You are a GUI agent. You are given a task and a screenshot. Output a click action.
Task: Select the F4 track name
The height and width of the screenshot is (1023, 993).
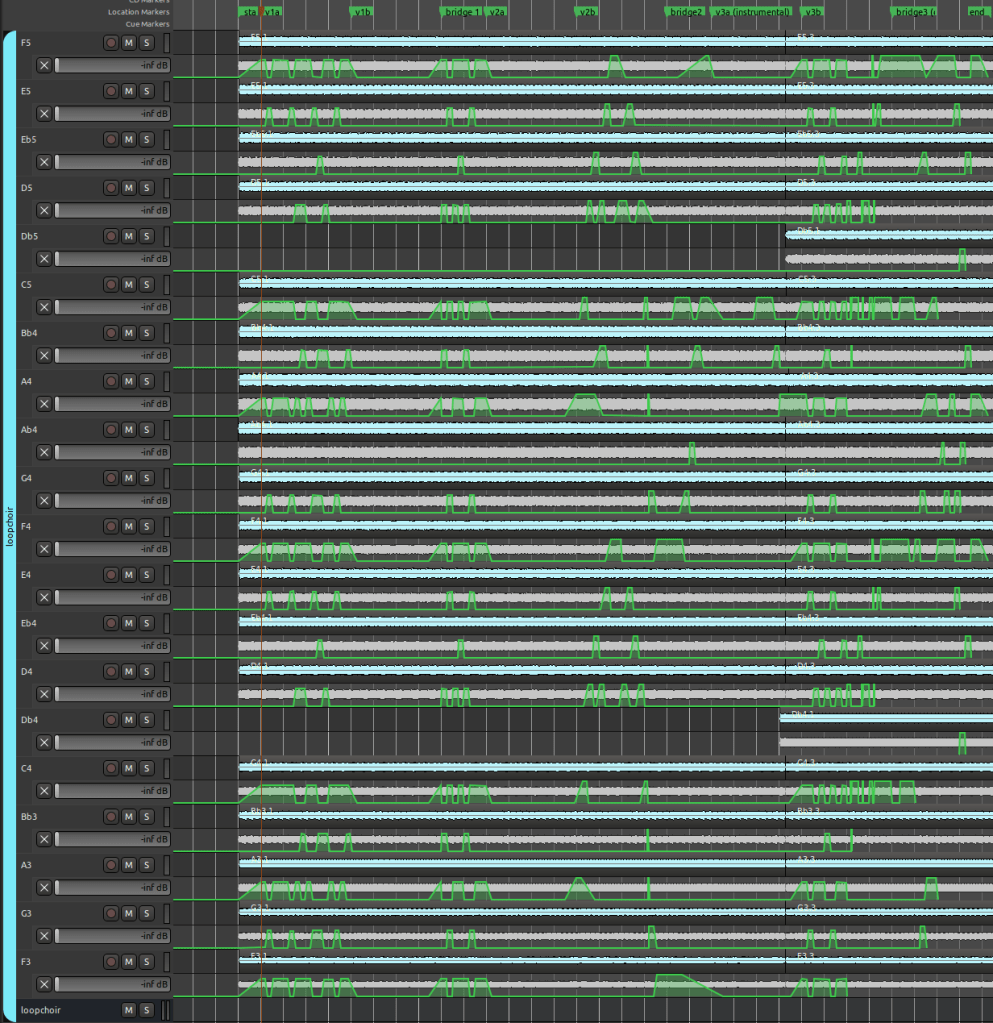point(27,526)
